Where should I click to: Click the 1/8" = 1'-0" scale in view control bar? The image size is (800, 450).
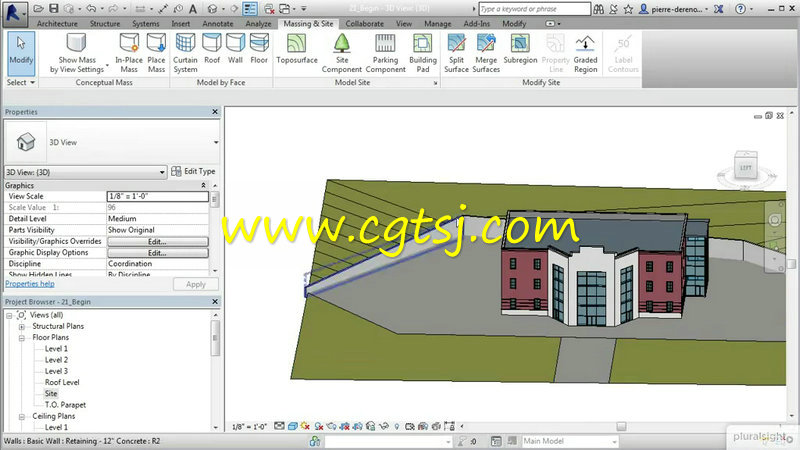(249, 426)
